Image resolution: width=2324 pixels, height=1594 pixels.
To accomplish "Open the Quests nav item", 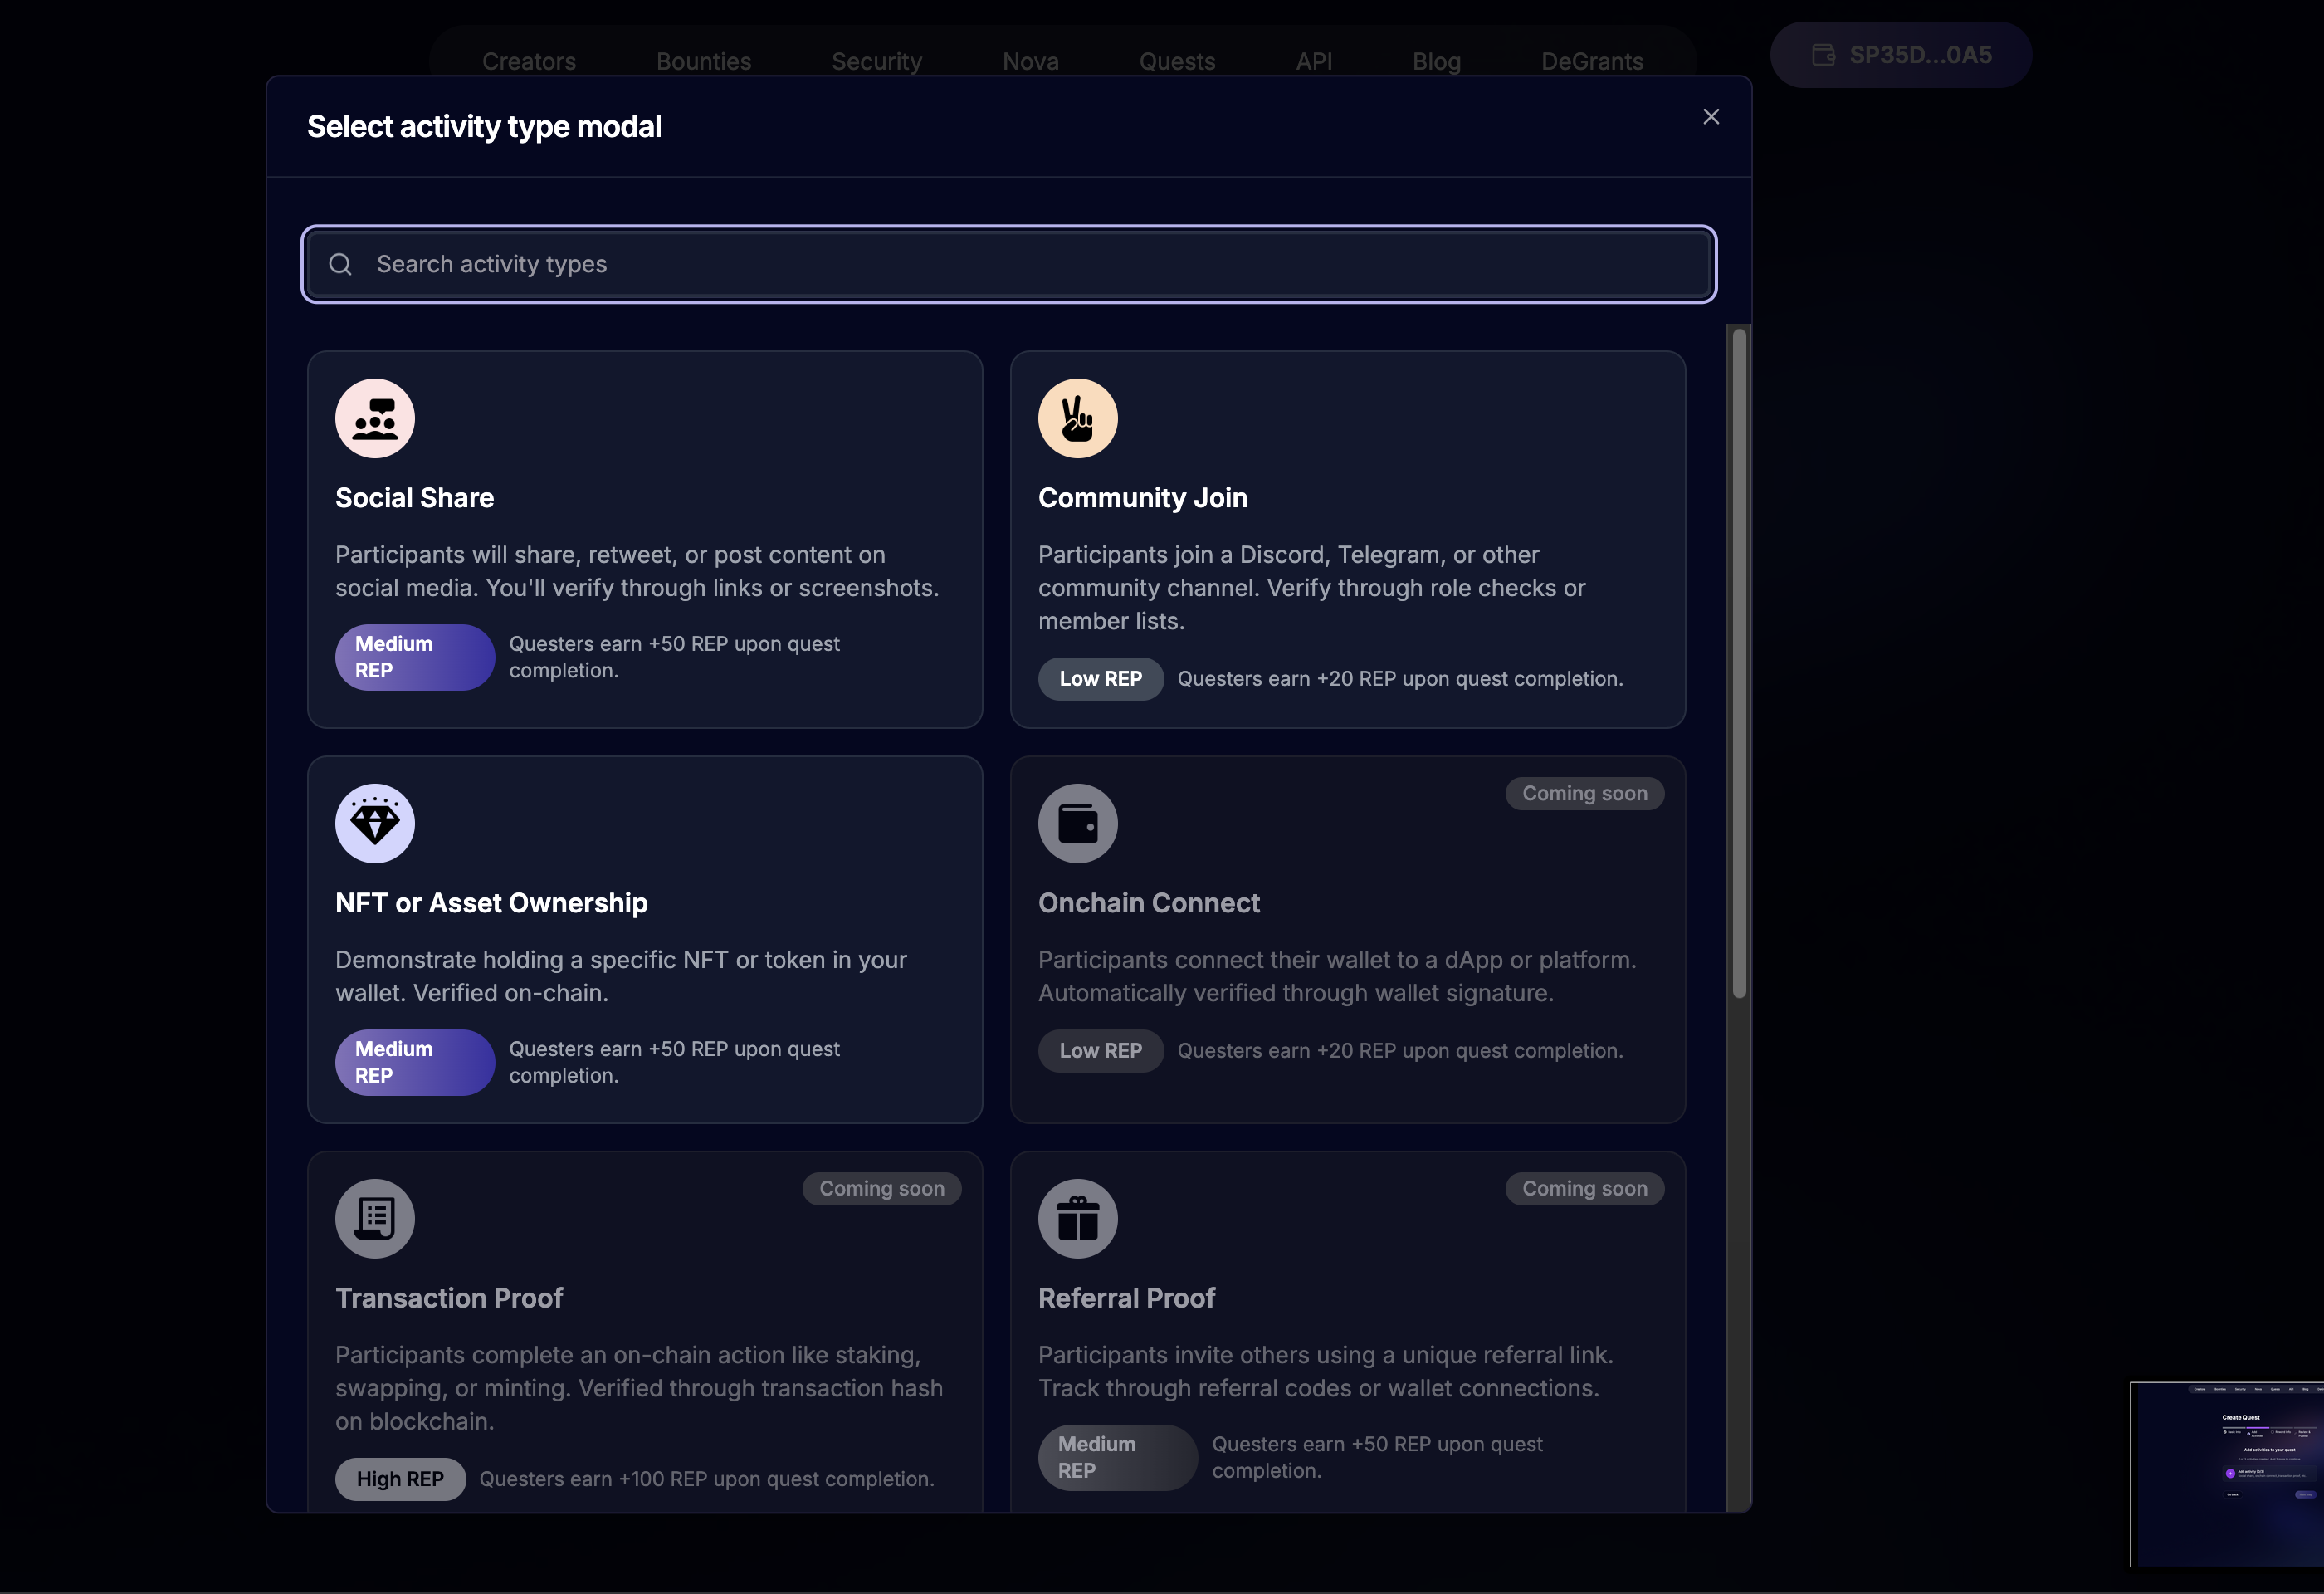I will [x=1177, y=61].
